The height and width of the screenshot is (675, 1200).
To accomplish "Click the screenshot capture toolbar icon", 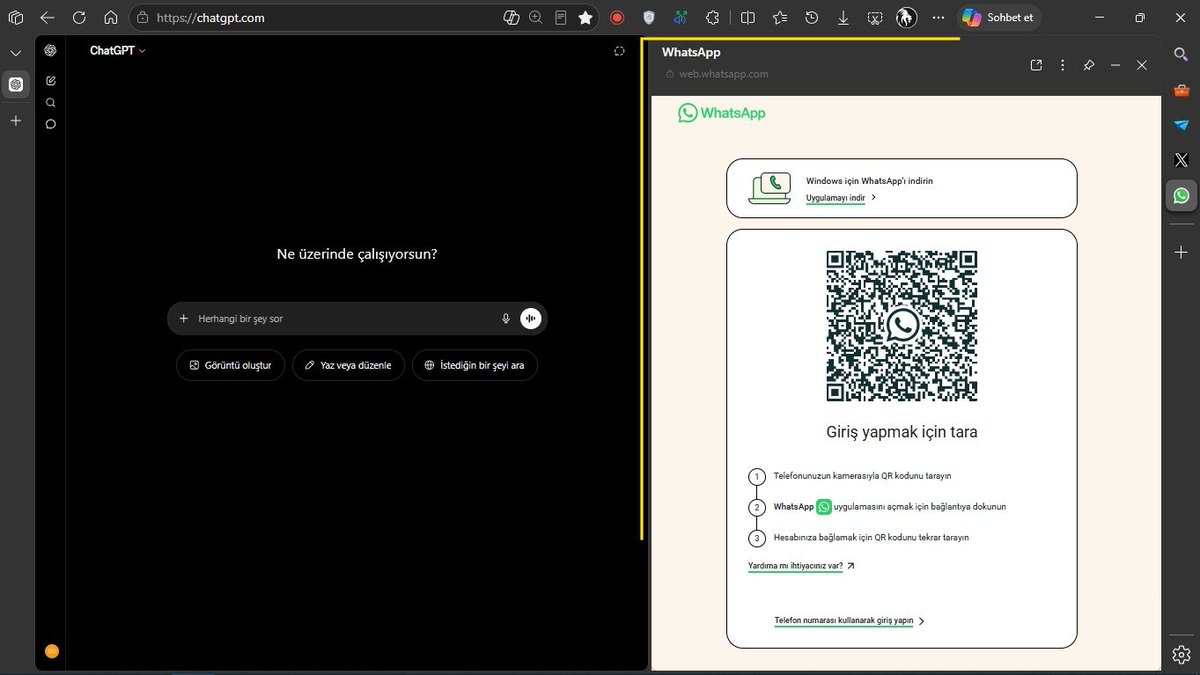I will pyautogui.click(x=875, y=17).
